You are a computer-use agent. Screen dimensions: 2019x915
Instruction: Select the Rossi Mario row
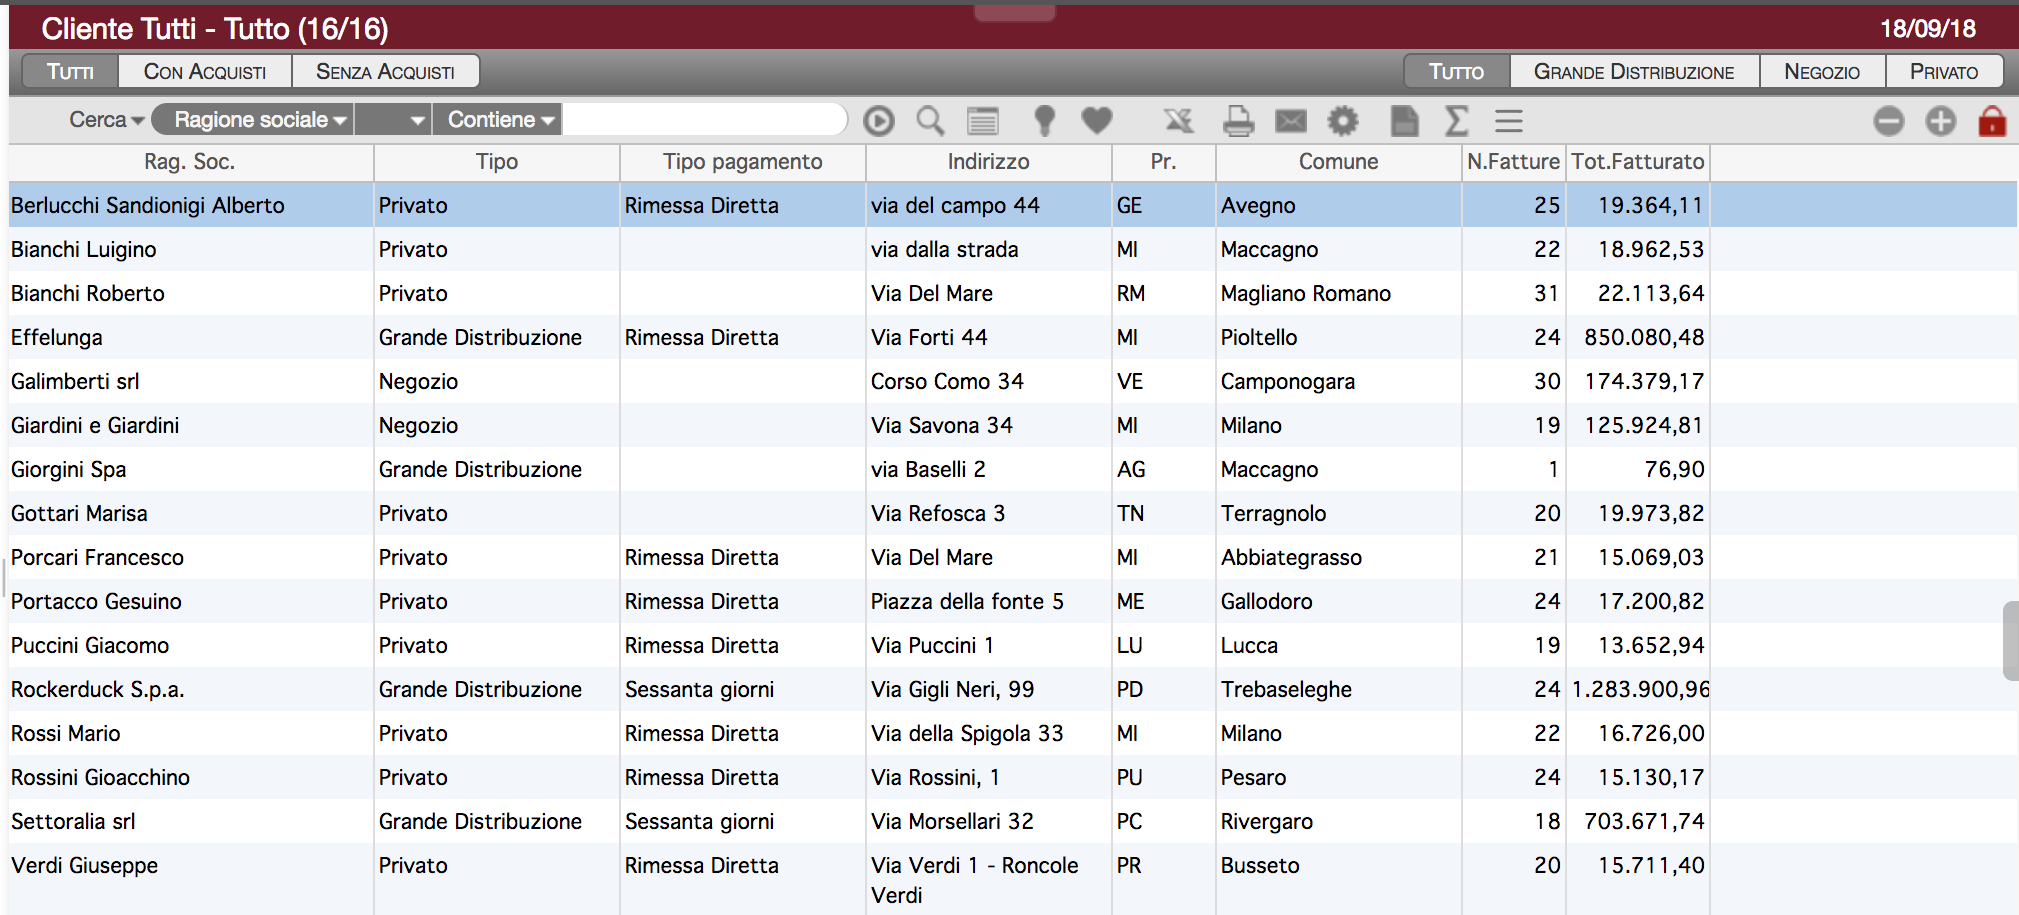1013,733
